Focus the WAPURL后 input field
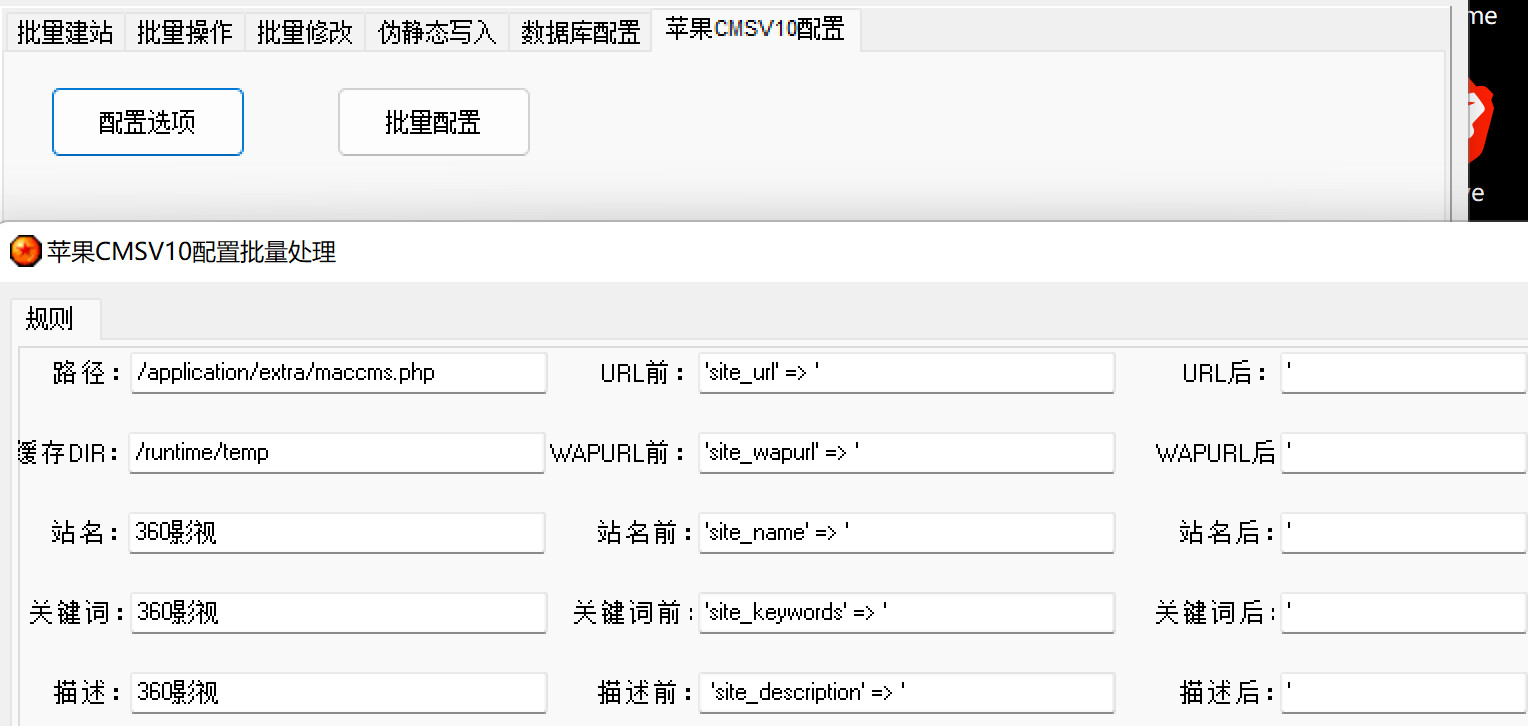The width and height of the screenshot is (1528, 726). 1404,453
